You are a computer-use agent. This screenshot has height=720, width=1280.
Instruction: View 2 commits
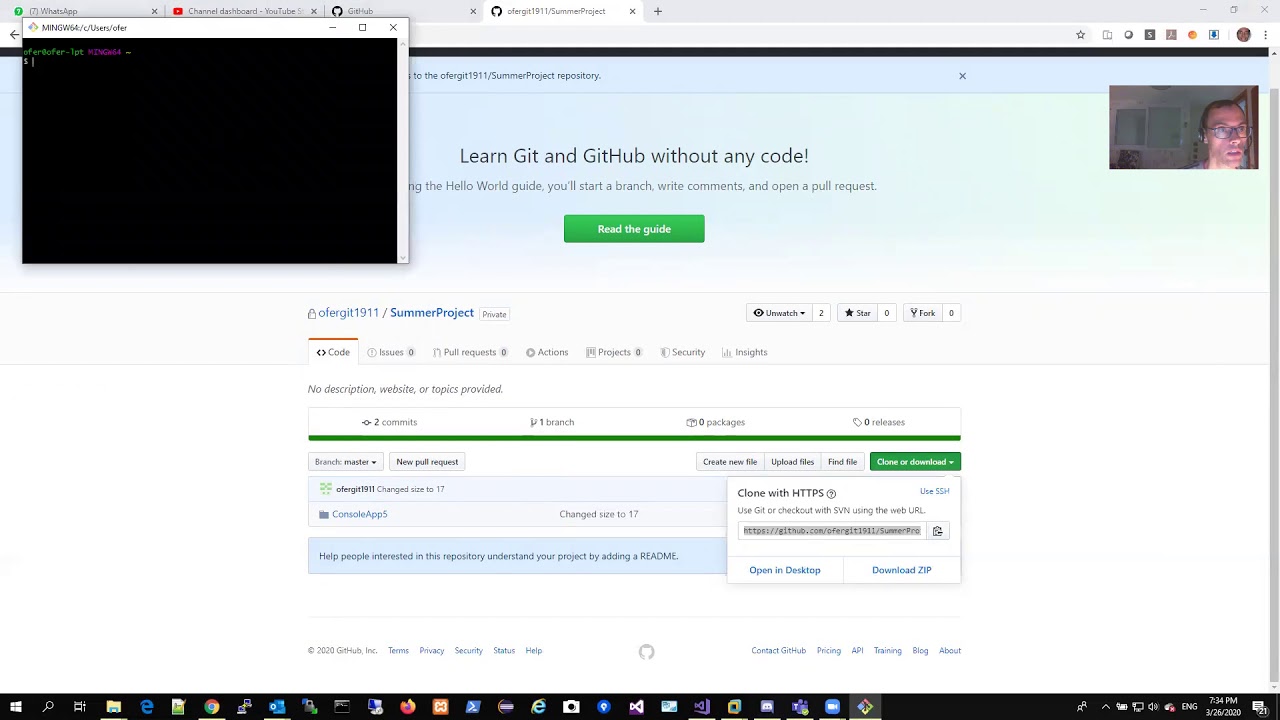pyautogui.click(x=390, y=422)
